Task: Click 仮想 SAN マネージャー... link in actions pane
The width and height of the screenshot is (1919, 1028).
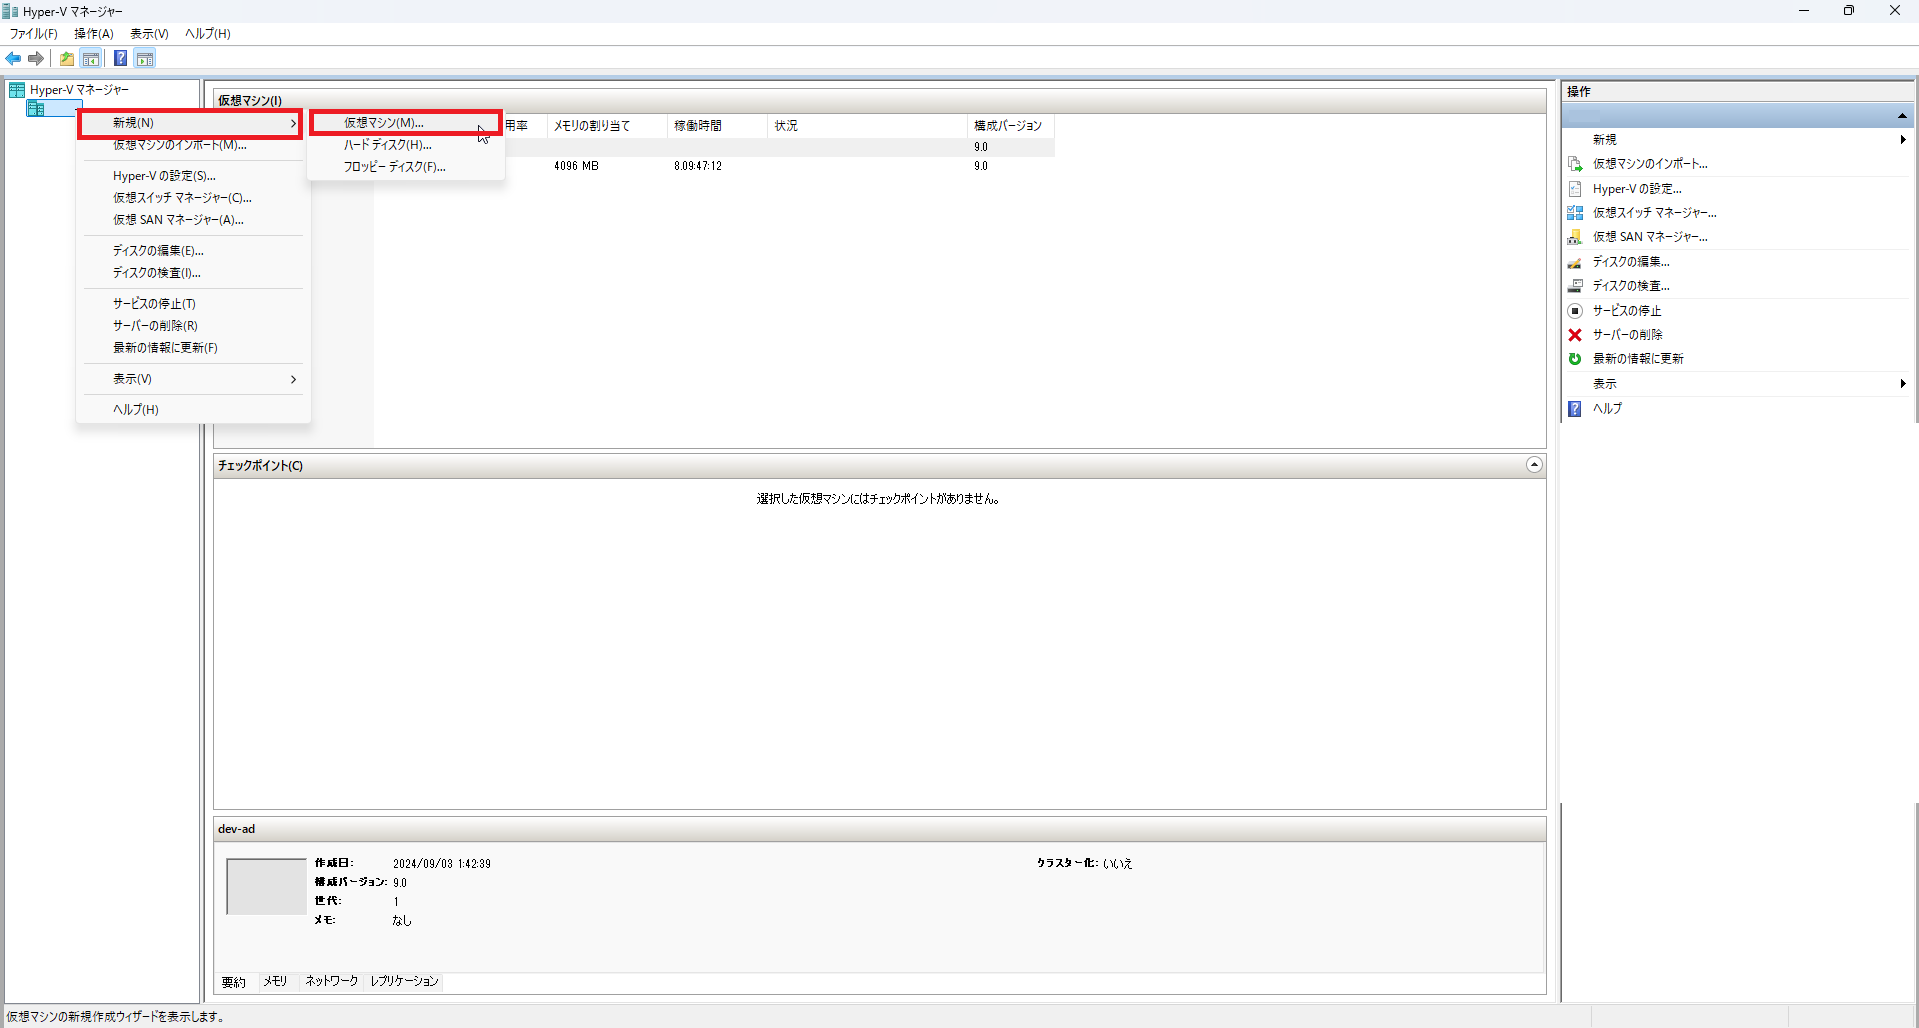Action: coord(1650,237)
